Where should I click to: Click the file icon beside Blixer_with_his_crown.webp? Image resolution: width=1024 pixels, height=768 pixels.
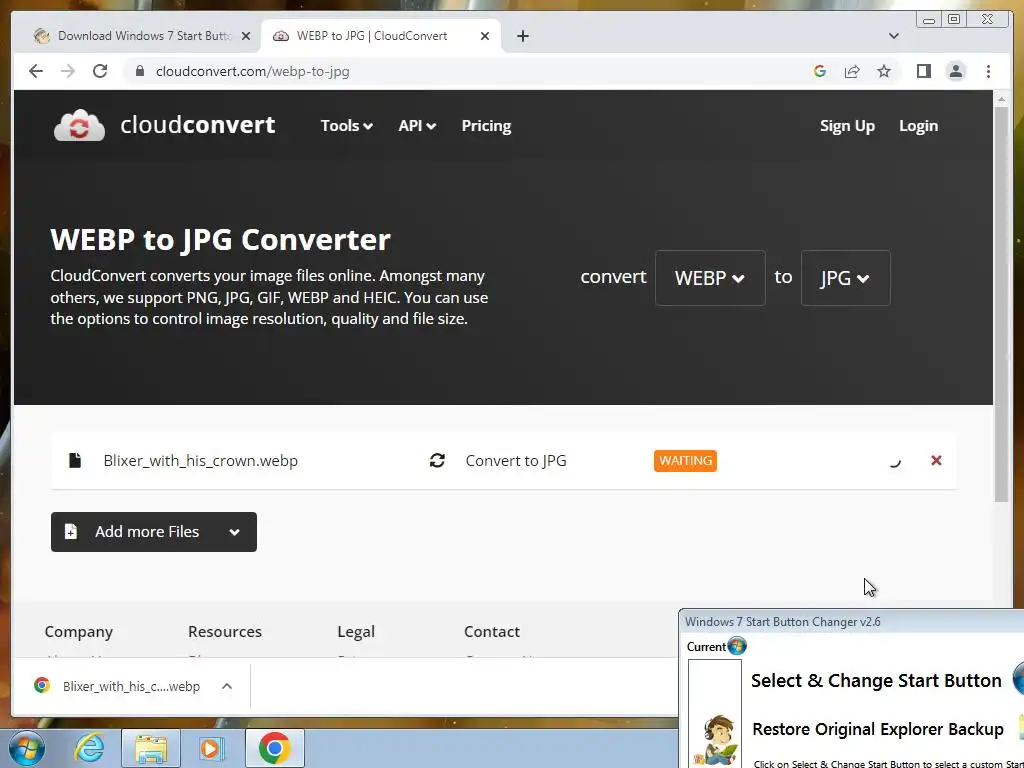click(x=75, y=460)
